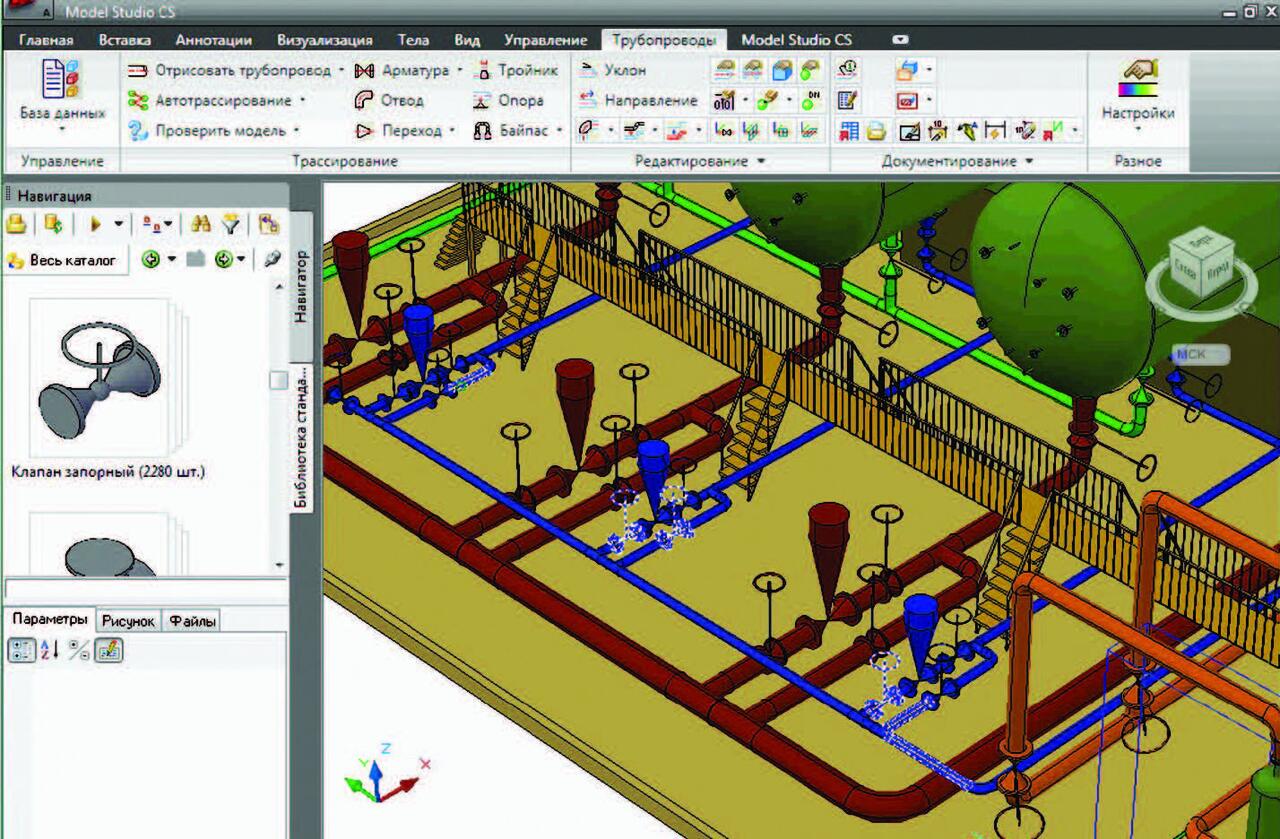Open the Model Studio CS ribbon tab
Image resolution: width=1280 pixels, height=839 pixels.
[797, 40]
